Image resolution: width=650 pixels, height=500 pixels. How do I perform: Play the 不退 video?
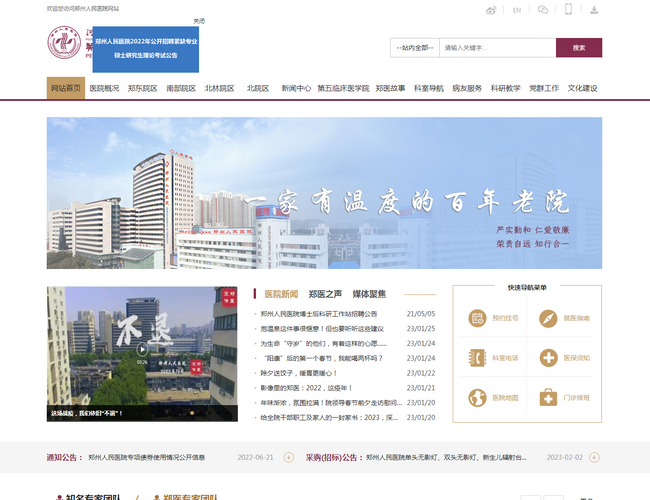pos(142,349)
